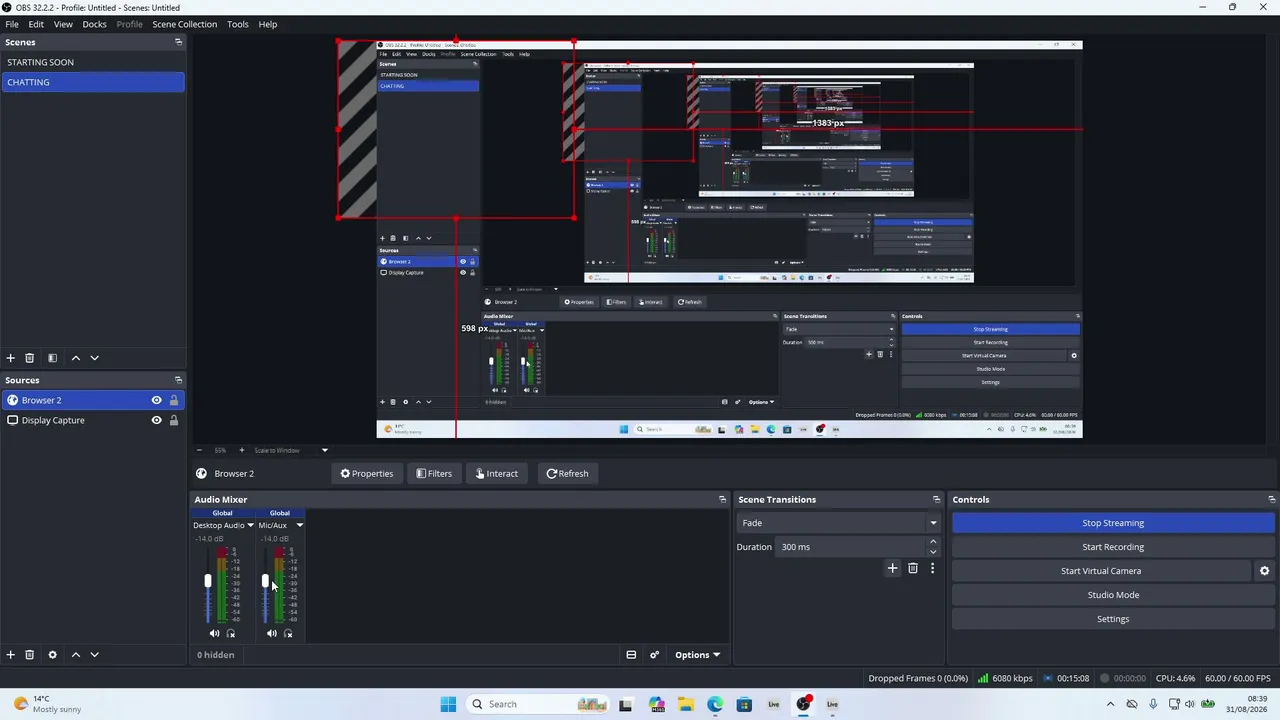
Task: Click the Mic/Aux volume slider handle
Action: click(x=265, y=581)
